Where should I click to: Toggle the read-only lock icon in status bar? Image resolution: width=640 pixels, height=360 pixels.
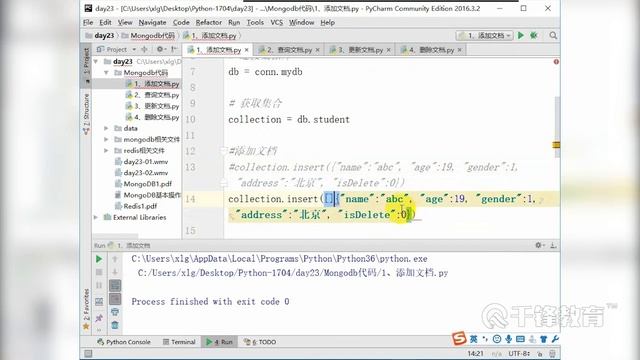pyautogui.click(x=540, y=353)
